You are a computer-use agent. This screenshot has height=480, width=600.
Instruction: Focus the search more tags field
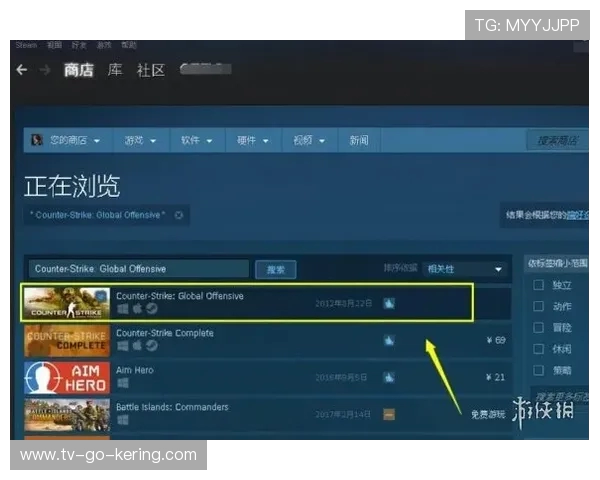click(561, 397)
